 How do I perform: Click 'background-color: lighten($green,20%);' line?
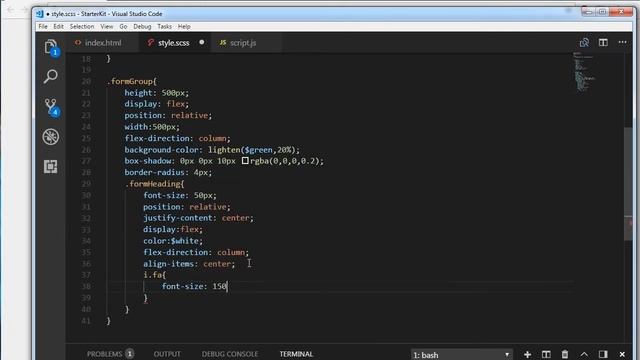coord(212,150)
